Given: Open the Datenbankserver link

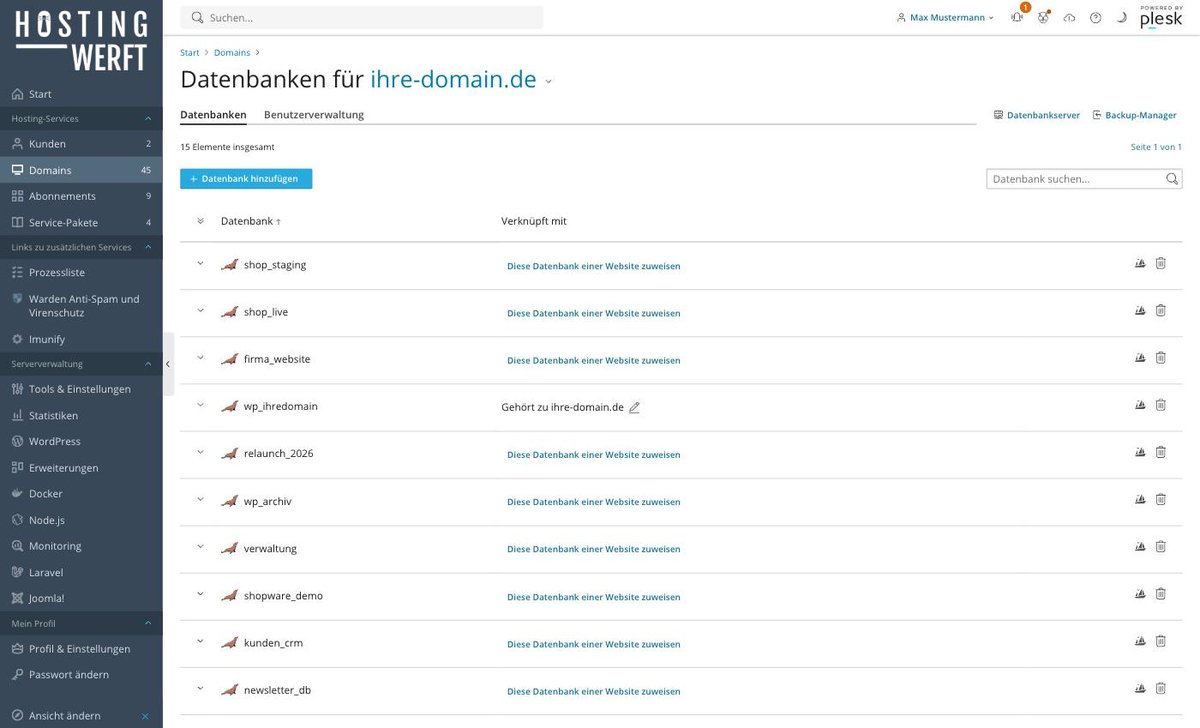Looking at the screenshot, I should click(1037, 115).
